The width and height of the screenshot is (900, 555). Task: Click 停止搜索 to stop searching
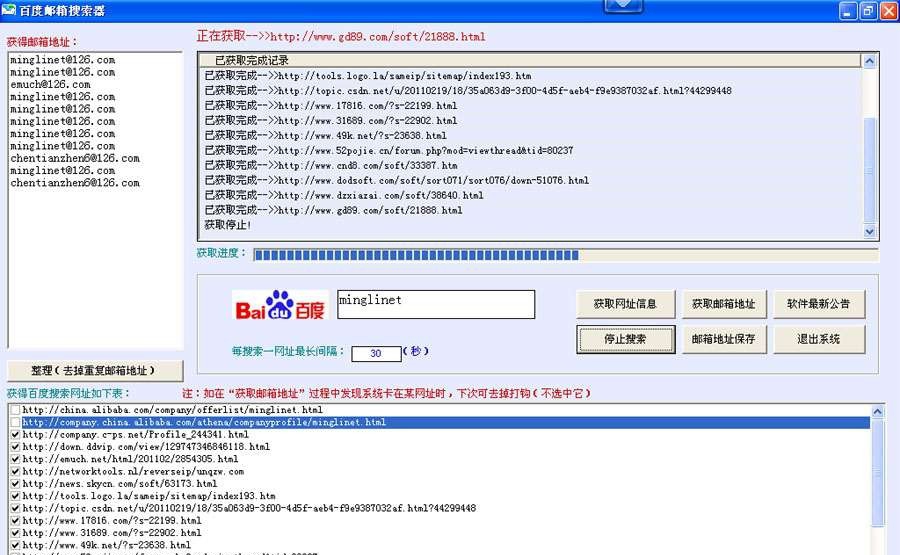point(626,339)
